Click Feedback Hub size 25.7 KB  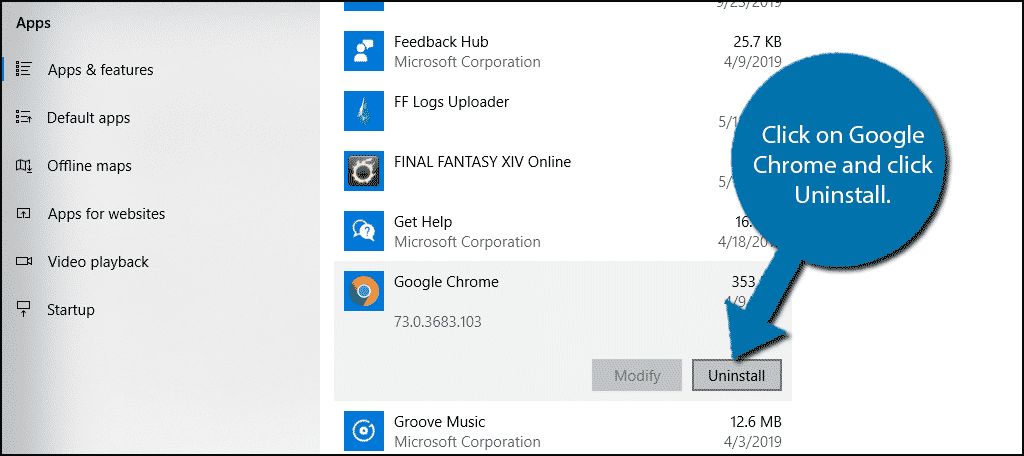tap(757, 42)
